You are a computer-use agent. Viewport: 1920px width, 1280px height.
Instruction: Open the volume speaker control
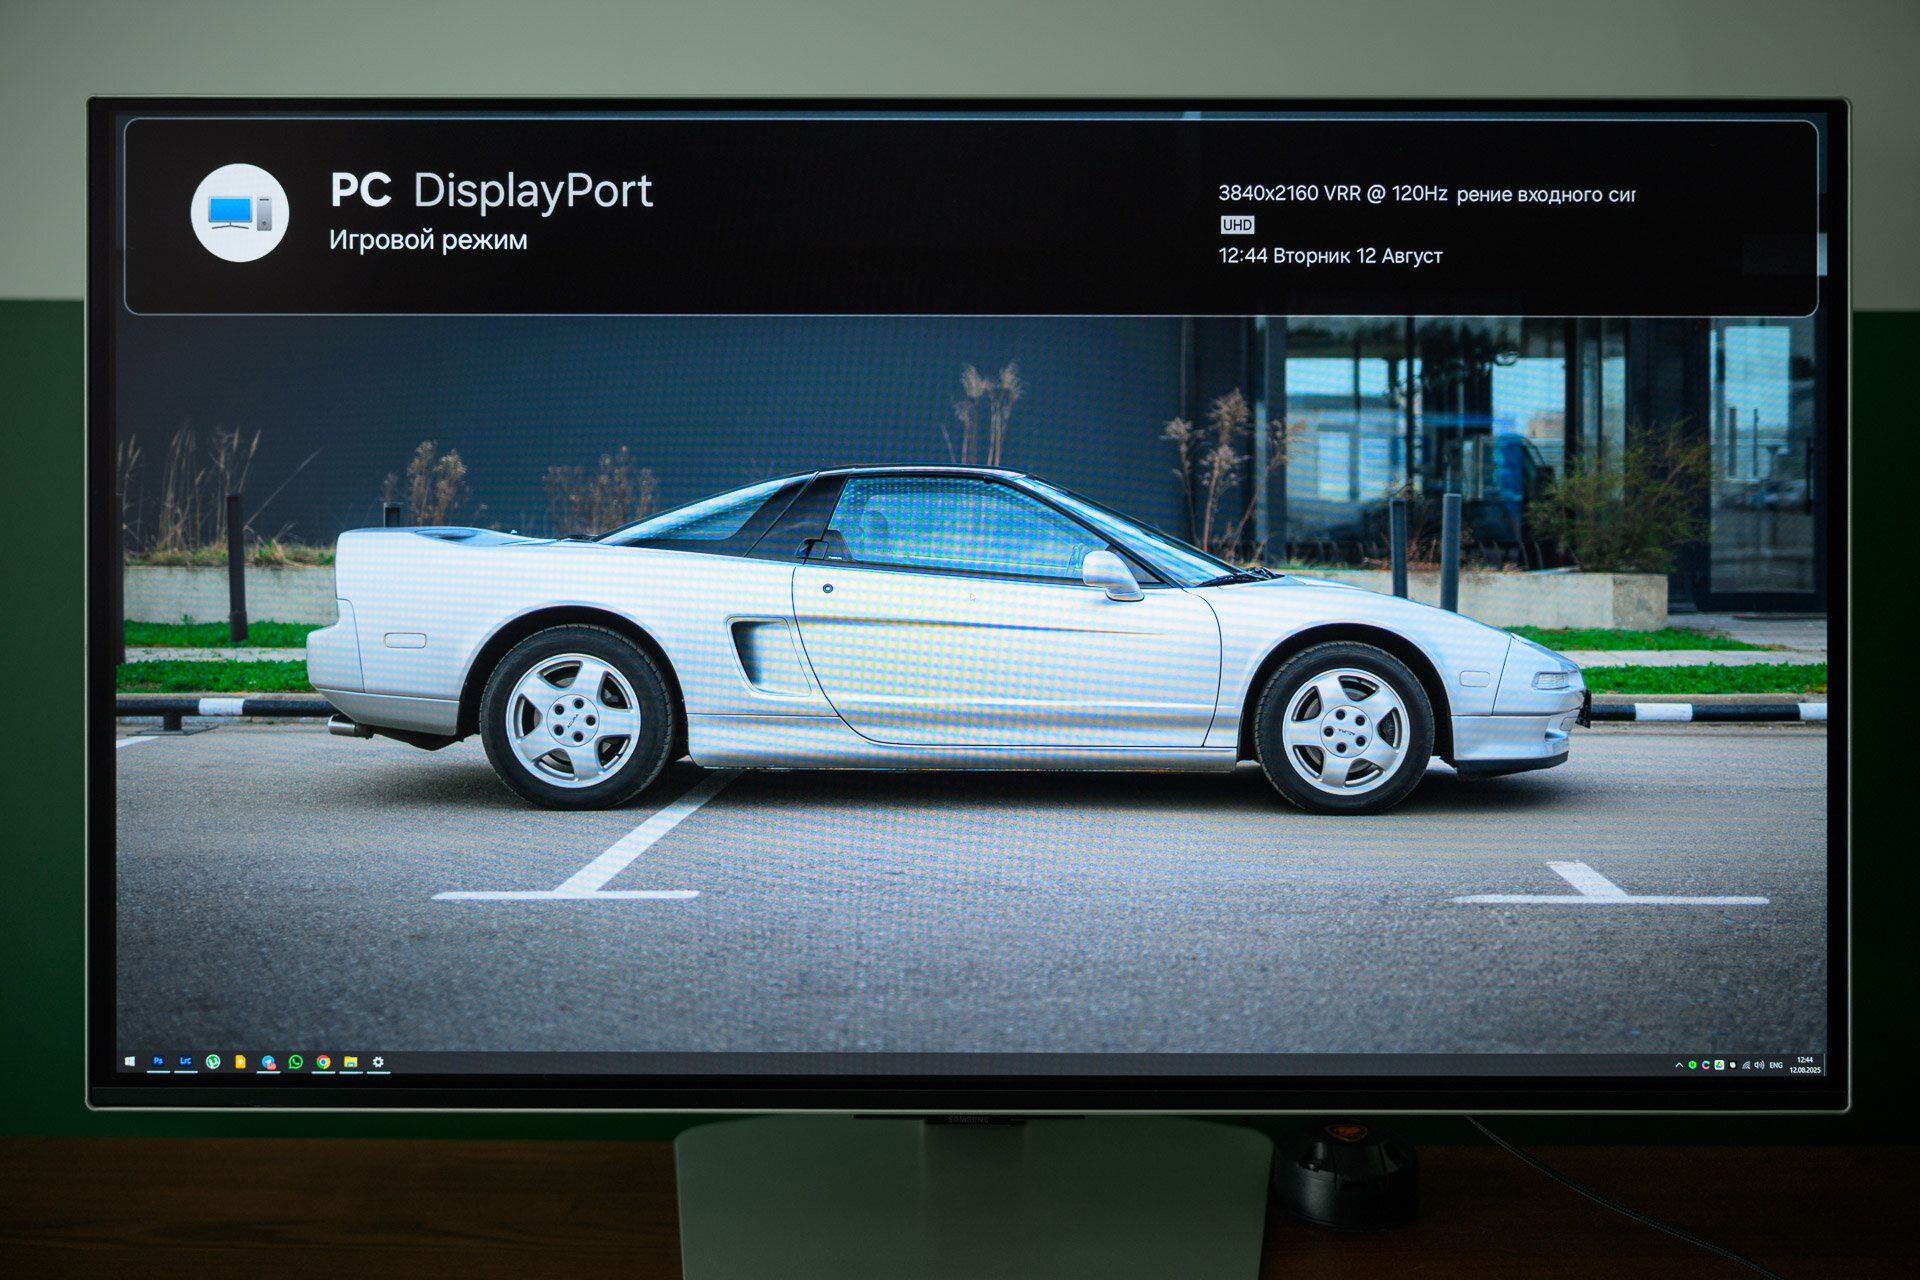[x=1759, y=1065]
